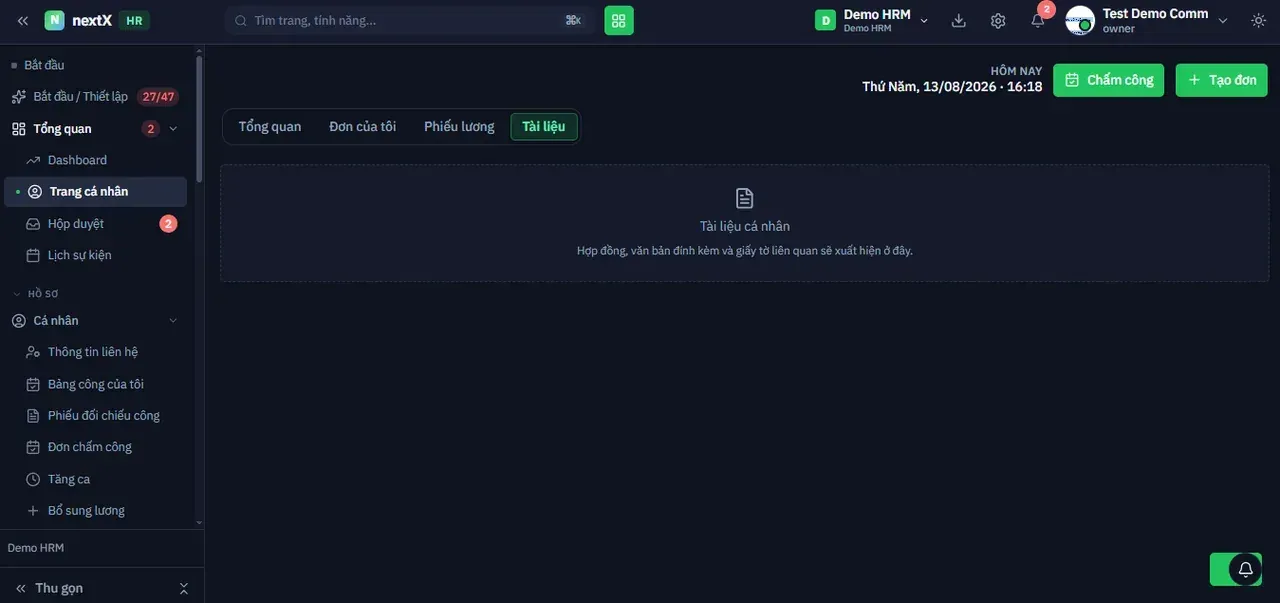Screen dimensions: 1280x603
Task: Click the floating bell button at bottom right
Action: [1246, 569]
